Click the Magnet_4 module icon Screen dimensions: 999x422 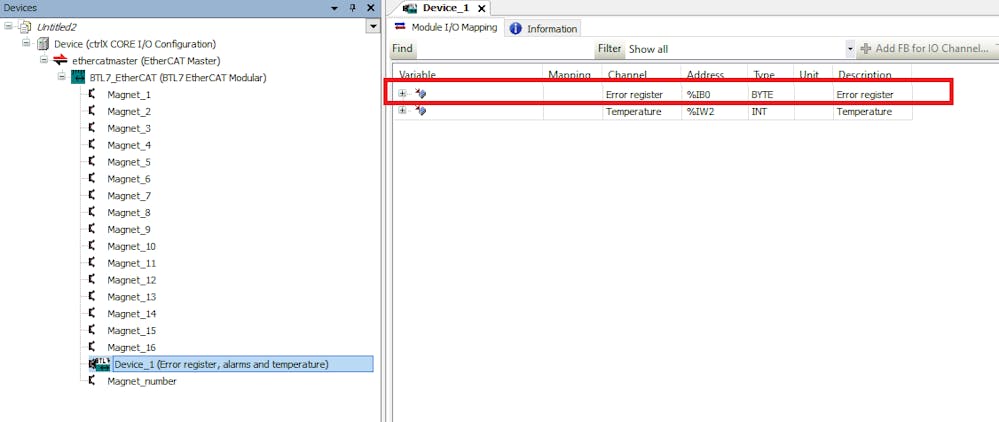pos(93,145)
